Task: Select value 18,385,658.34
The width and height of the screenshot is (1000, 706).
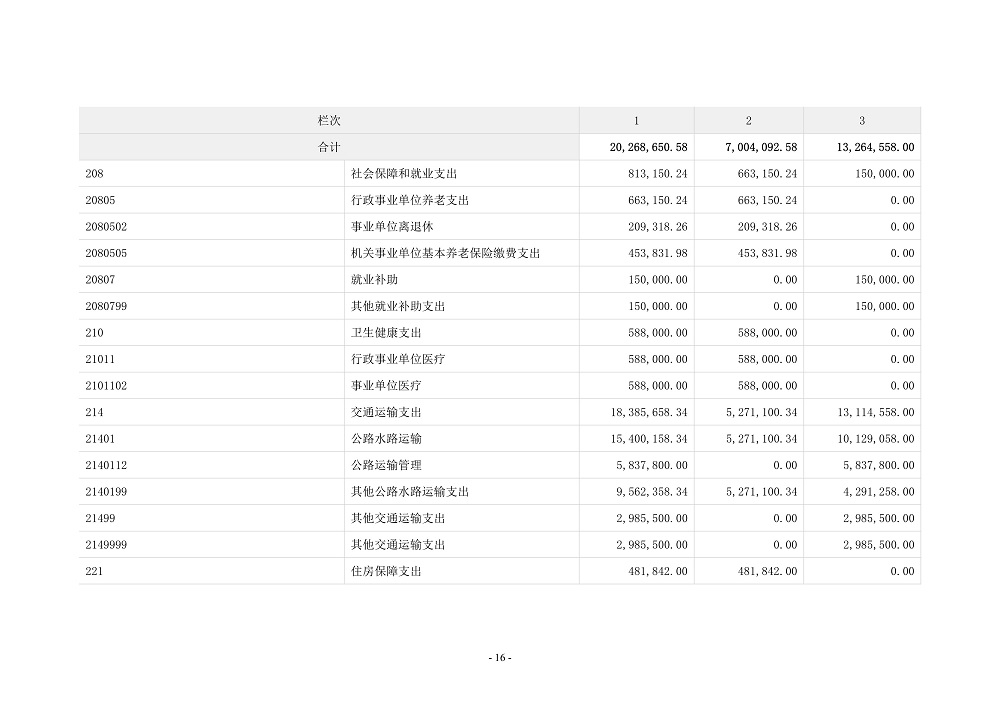Action: [x=649, y=412]
